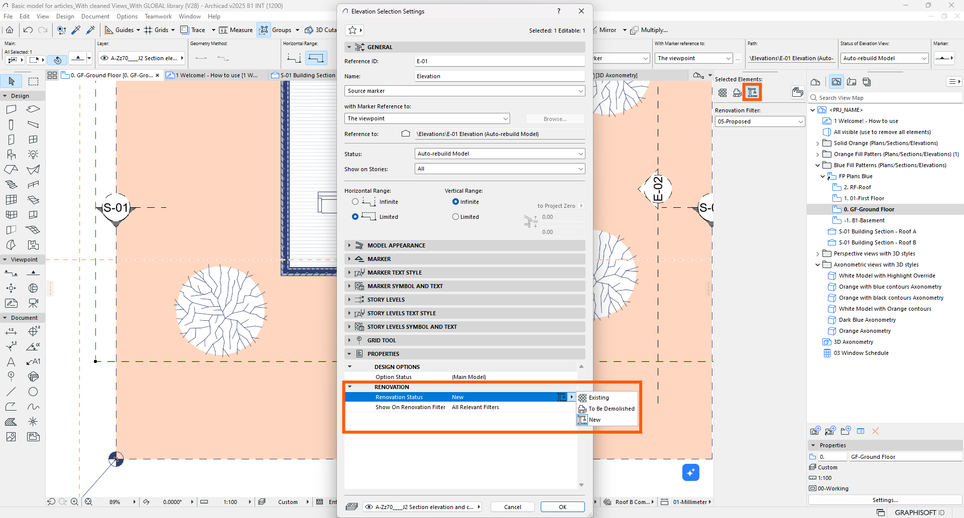
Task: Open the Source marker dropdown
Action: pyautogui.click(x=464, y=91)
